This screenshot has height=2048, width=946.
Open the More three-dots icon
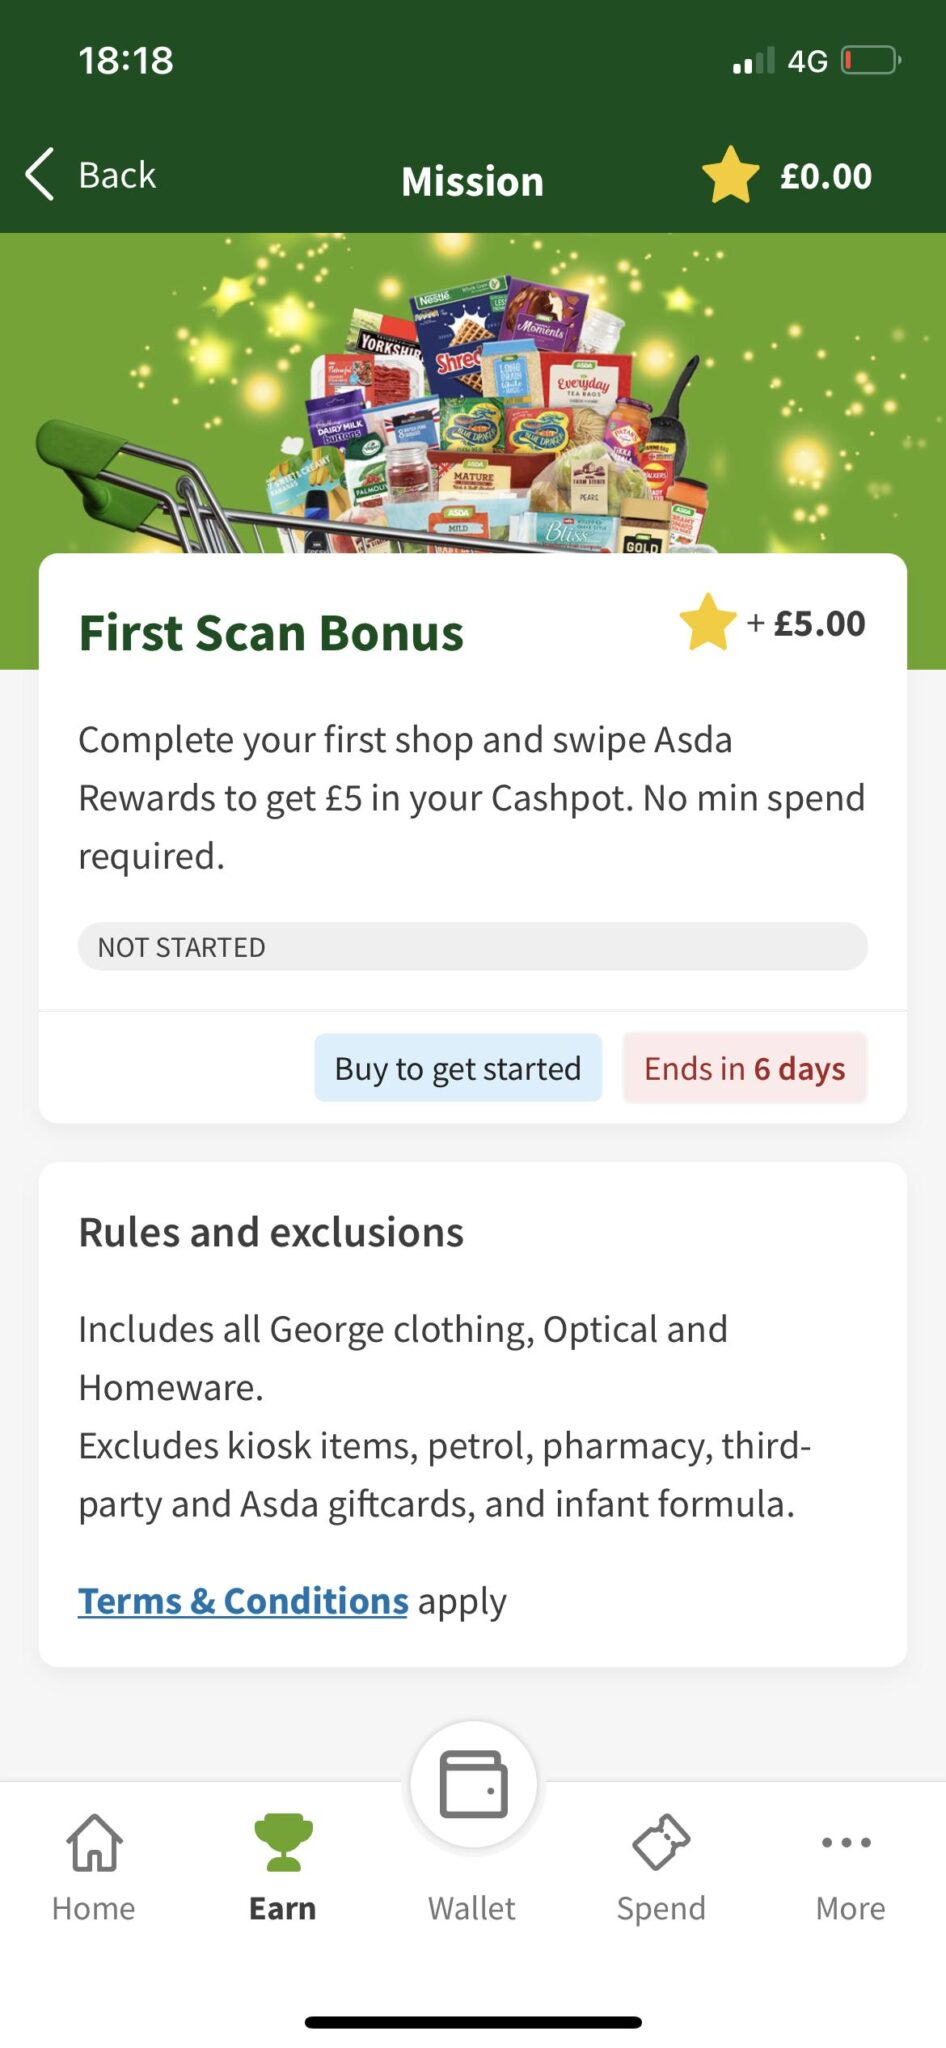(847, 1842)
